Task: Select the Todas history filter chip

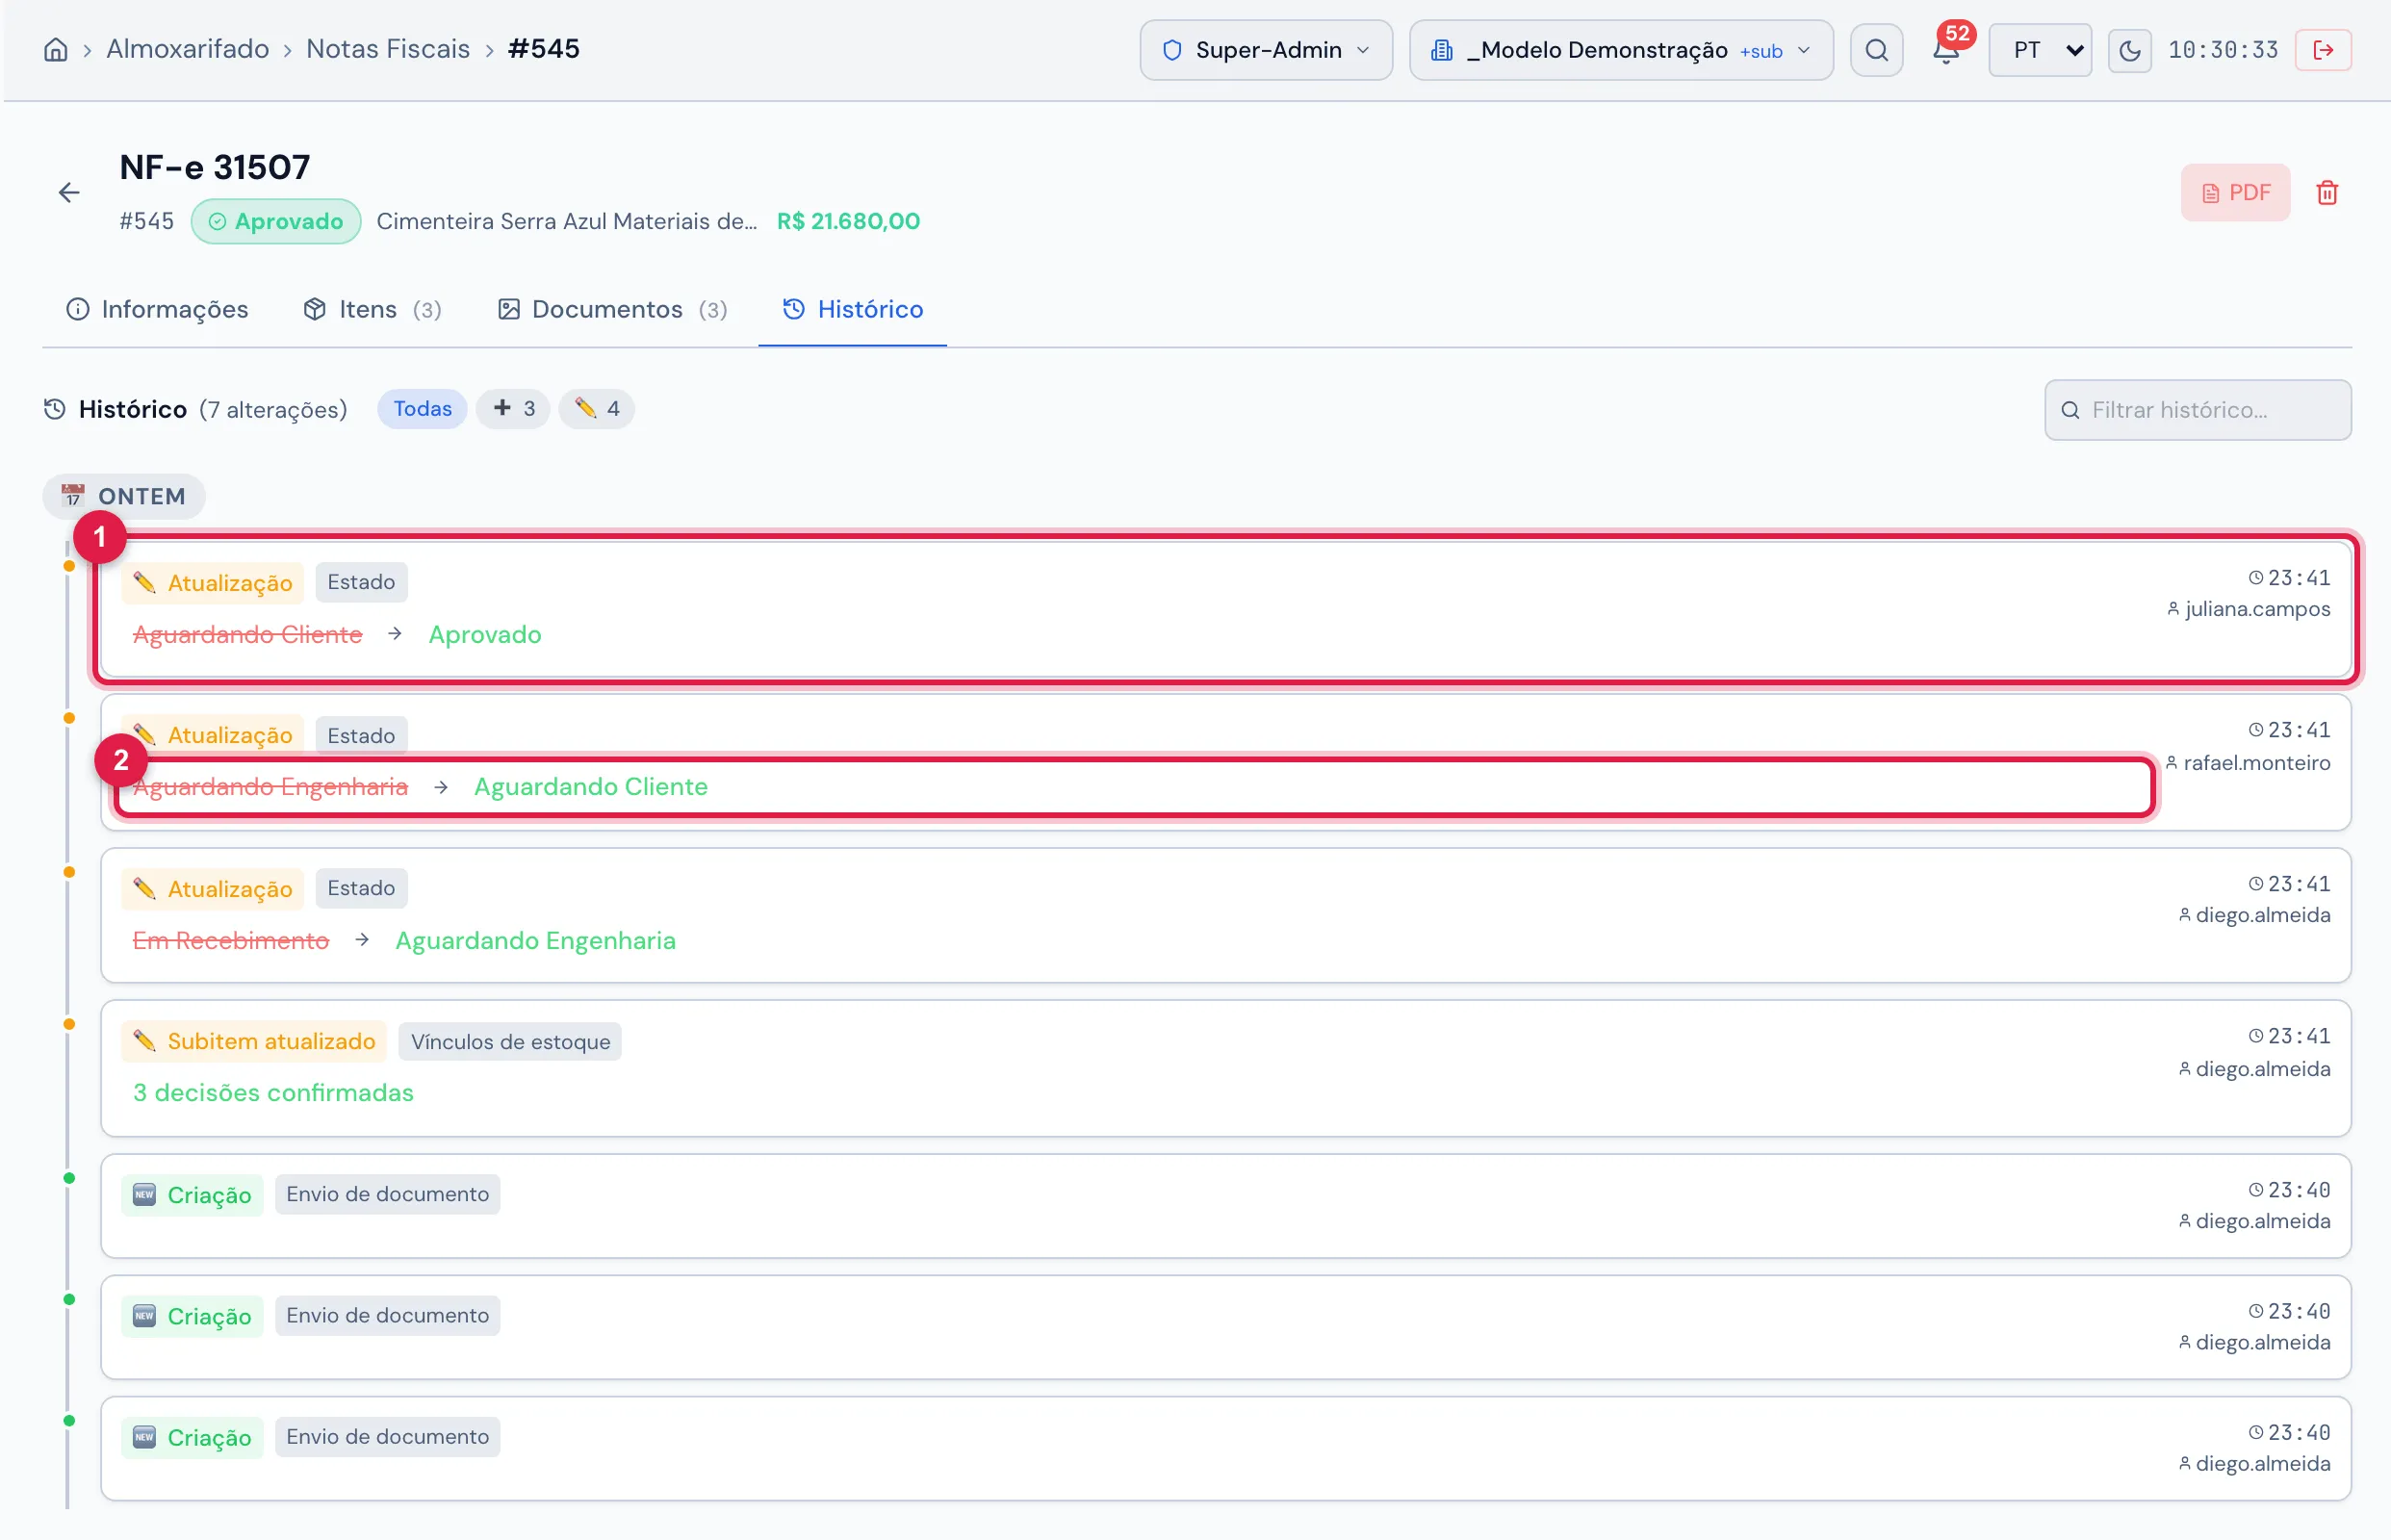Action: [422, 408]
